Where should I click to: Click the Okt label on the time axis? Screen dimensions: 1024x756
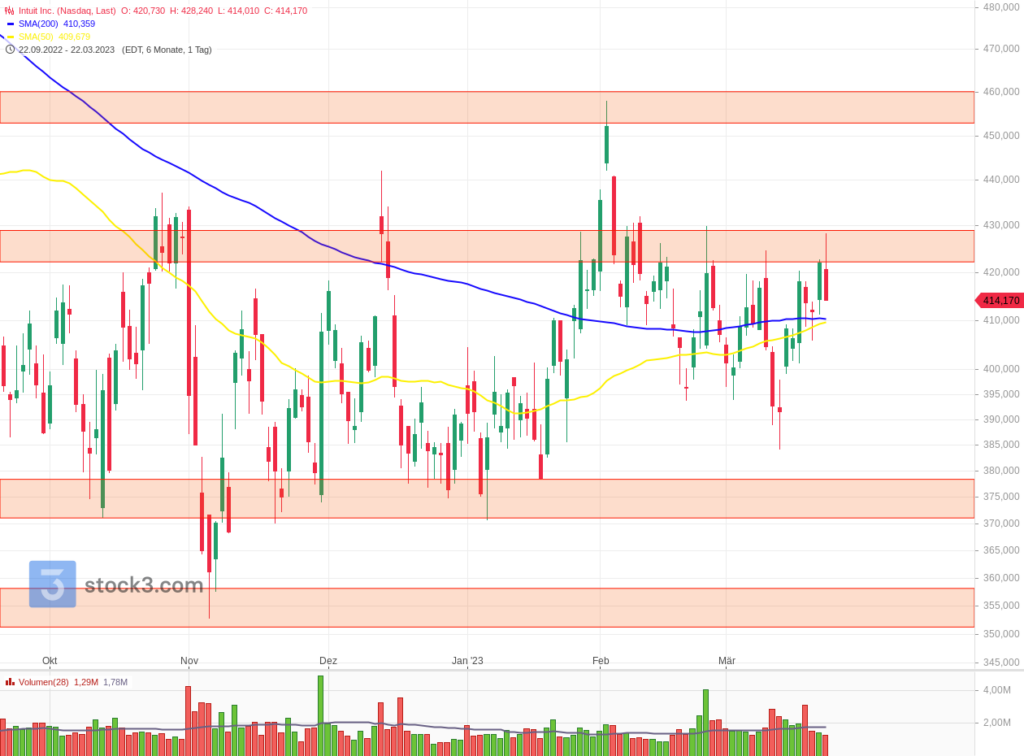pyautogui.click(x=50, y=661)
